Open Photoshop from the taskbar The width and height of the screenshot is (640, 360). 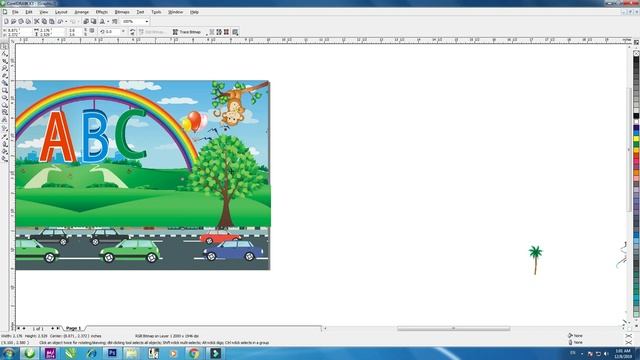click(x=111, y=353)
